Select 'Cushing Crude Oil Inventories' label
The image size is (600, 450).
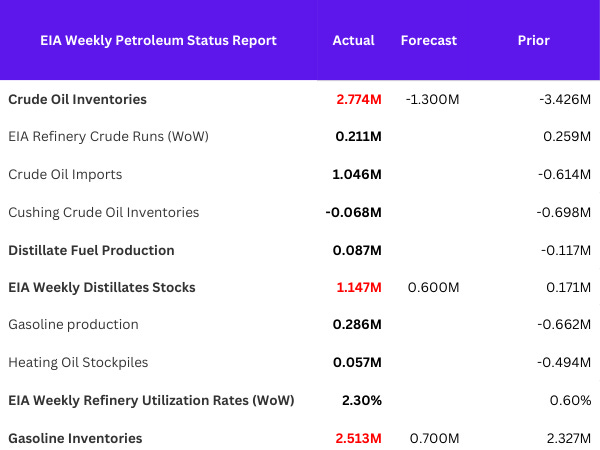(x=104, y=212)
